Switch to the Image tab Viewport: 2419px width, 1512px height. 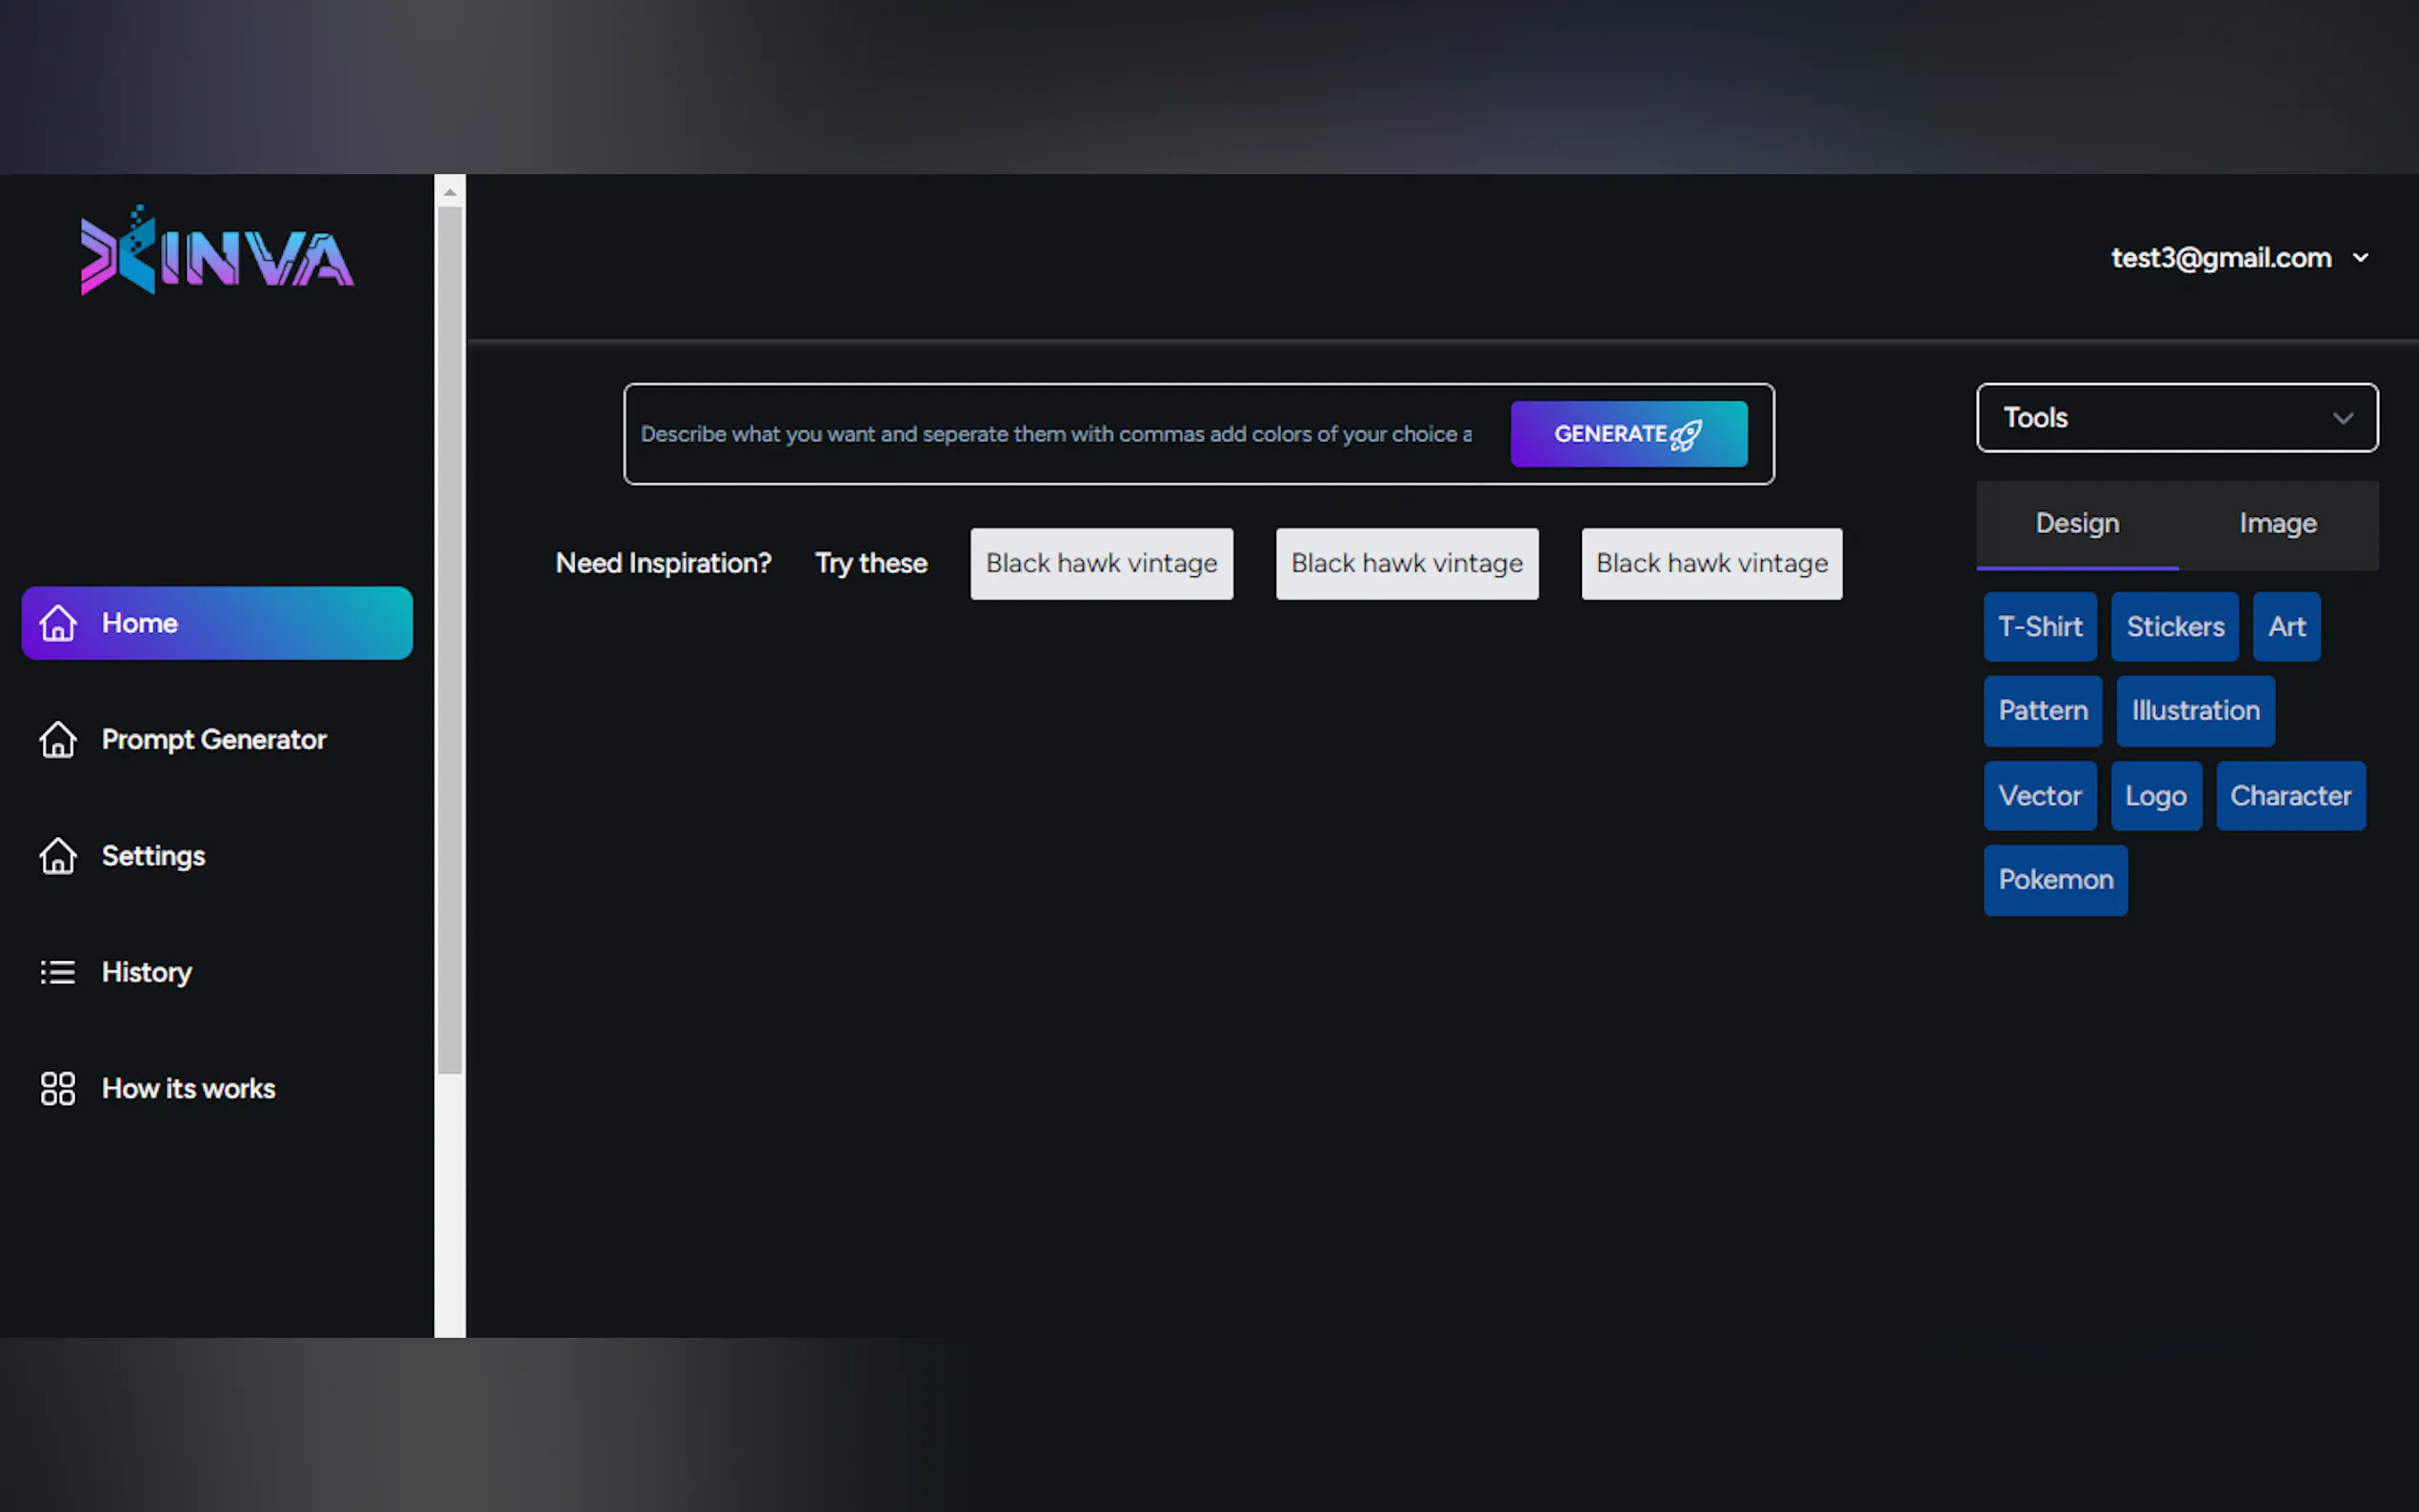[x=2277, y=524]
